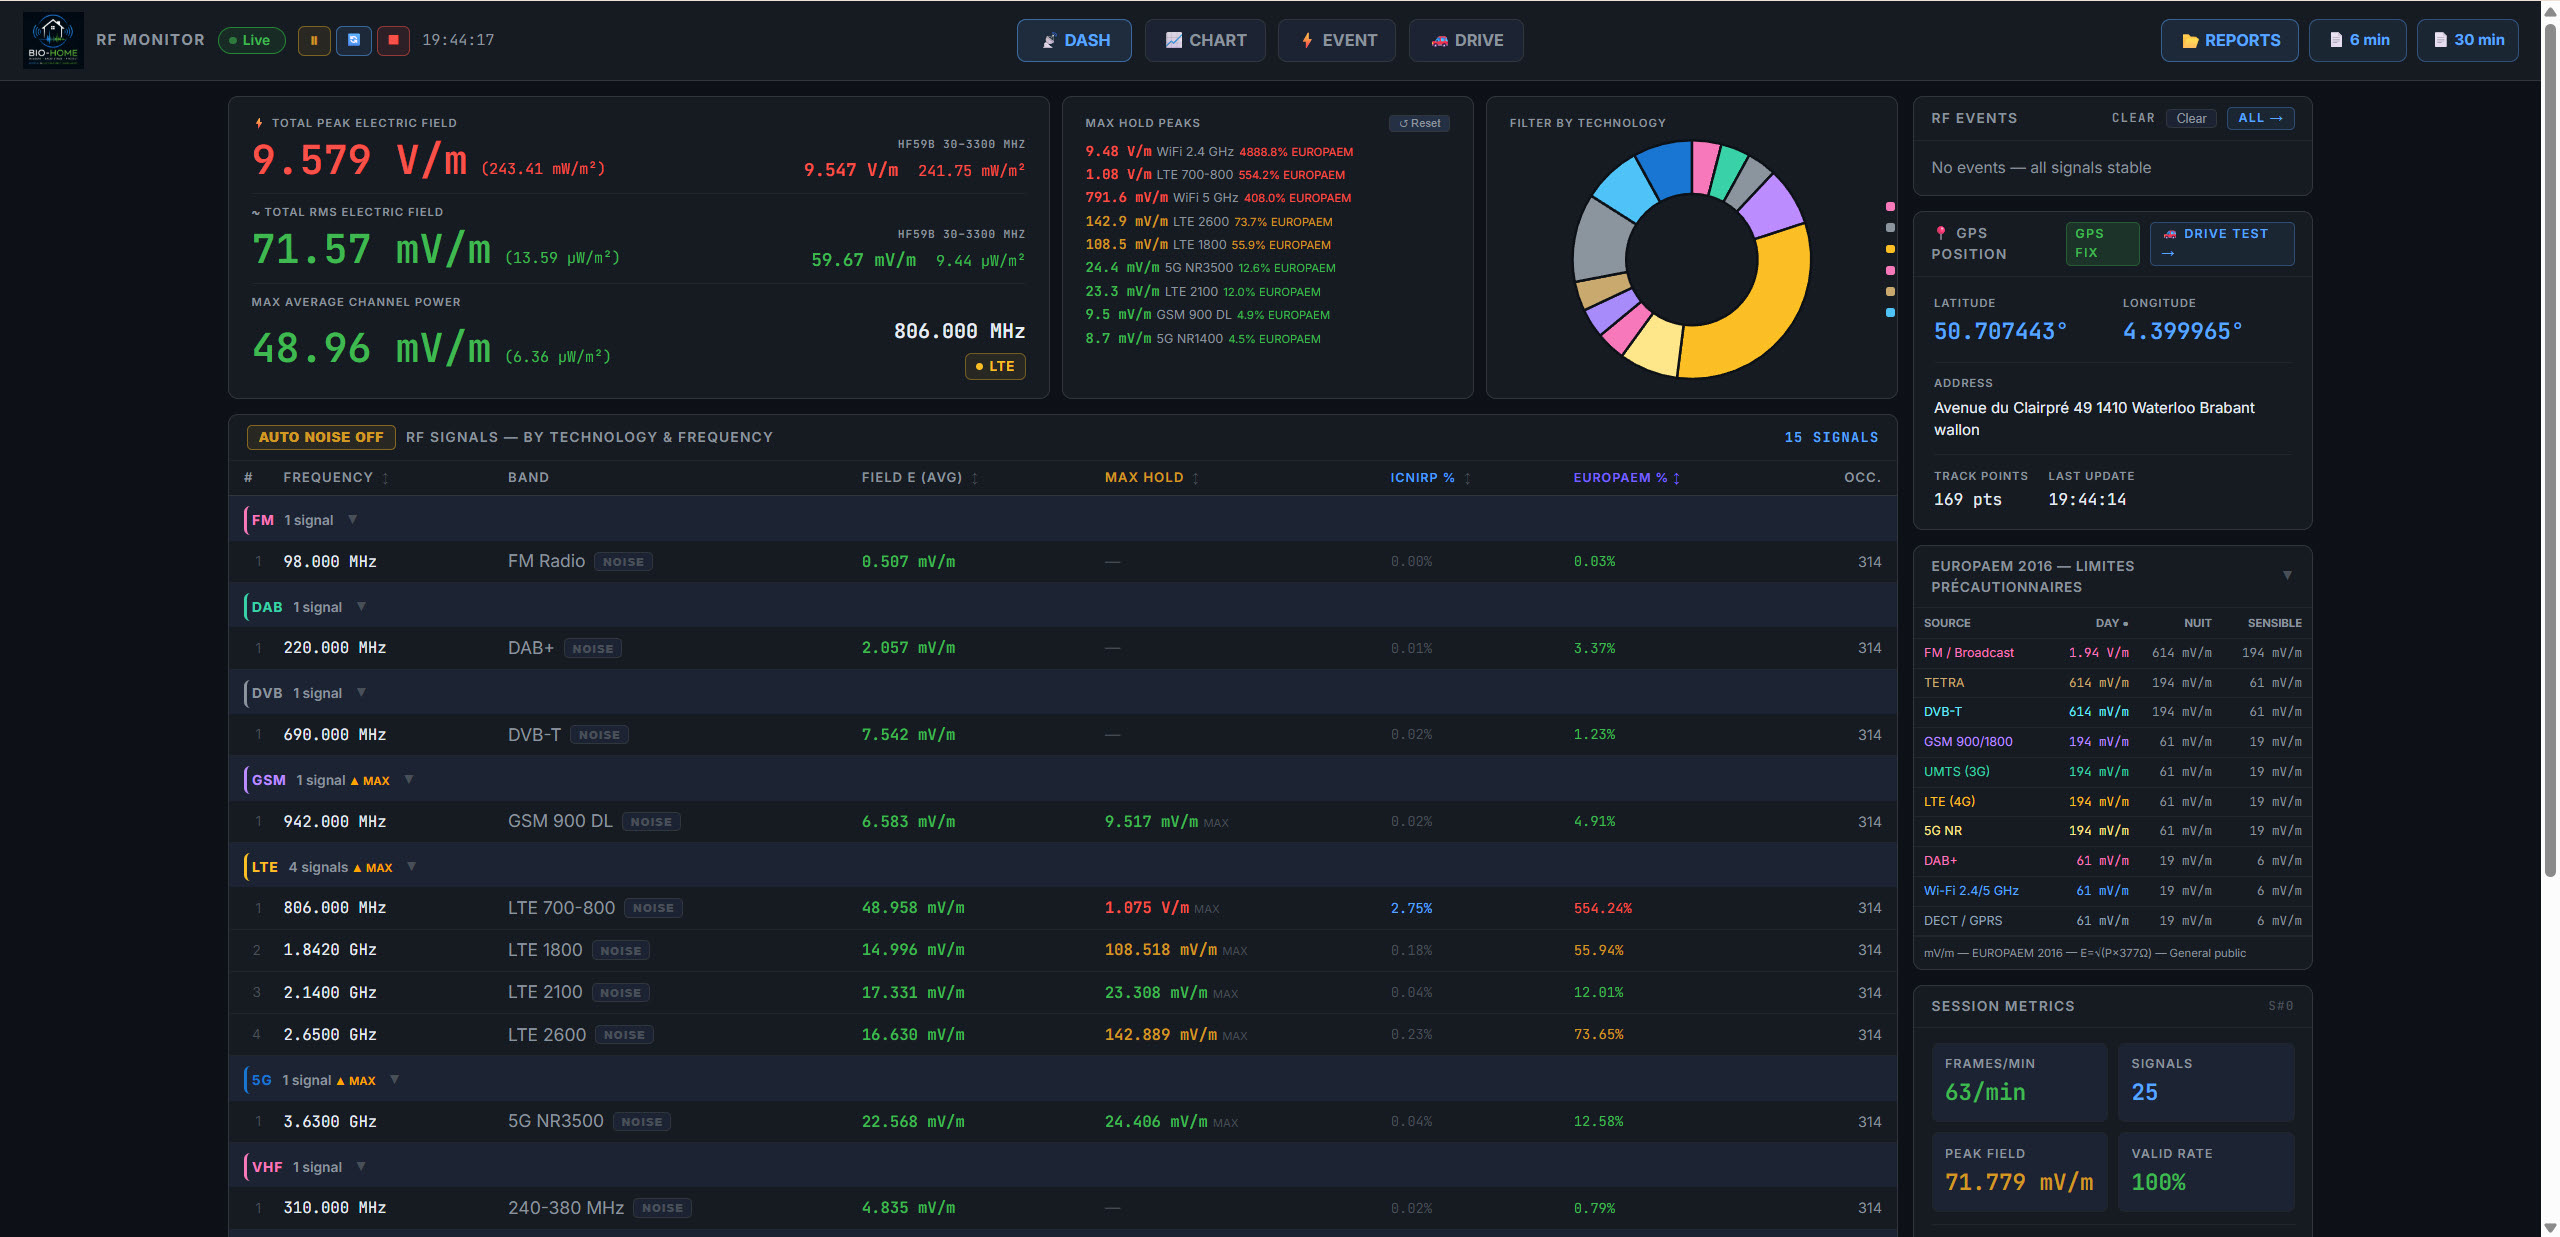Click the lightning icon beside Total Peak Electric Field
This screenshot has width=2560, height=1237.
coord(259,123)
